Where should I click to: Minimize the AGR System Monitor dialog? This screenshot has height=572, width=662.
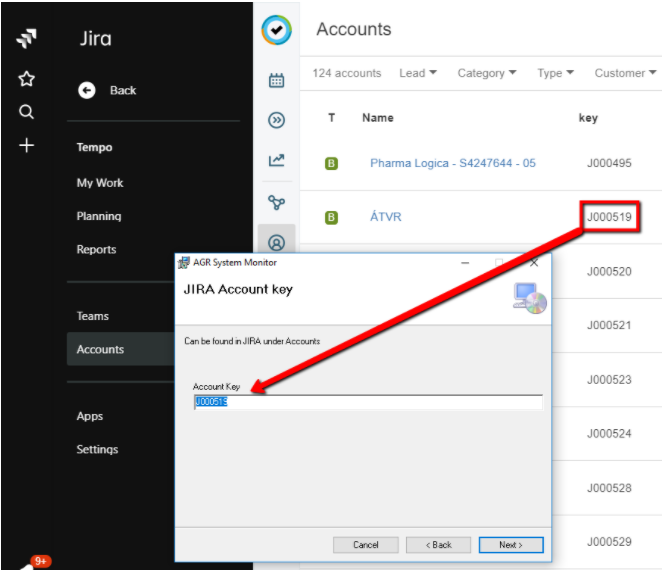[465, 263]
